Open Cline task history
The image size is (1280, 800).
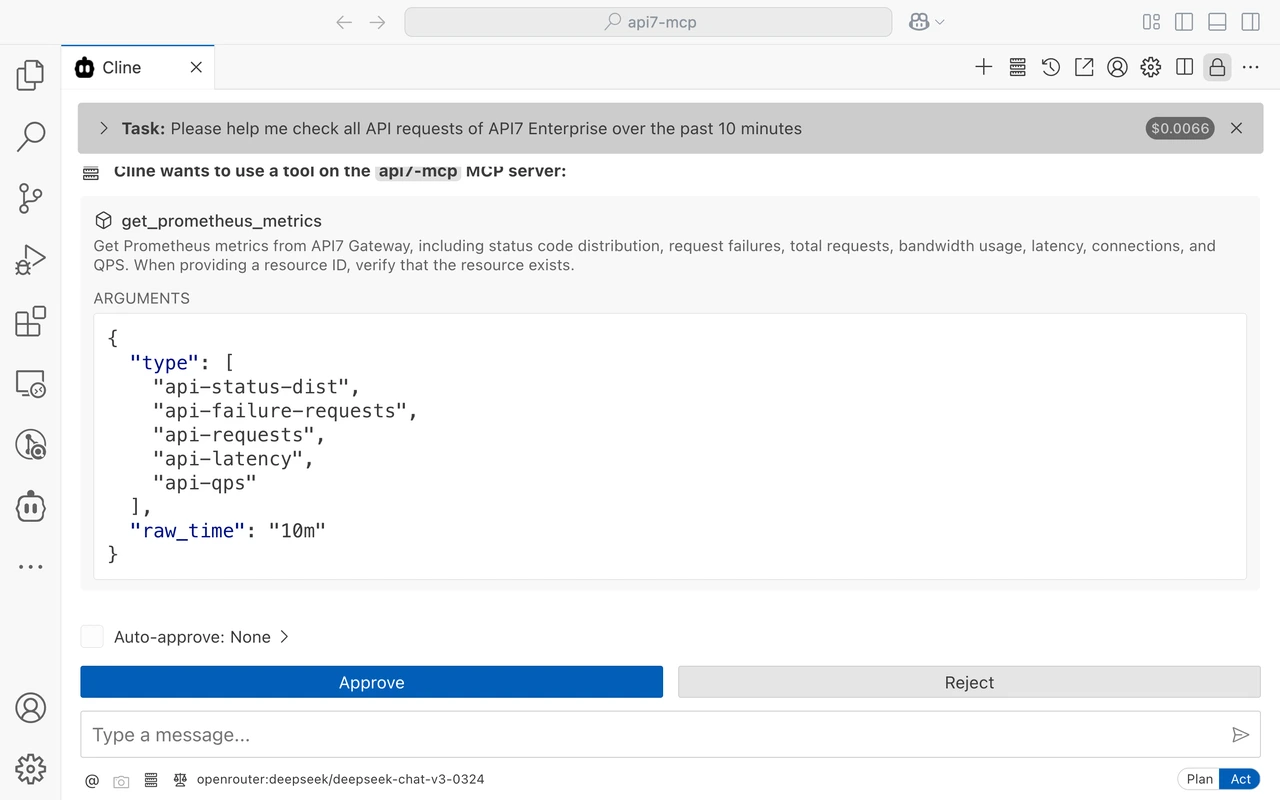(1051, 67)
